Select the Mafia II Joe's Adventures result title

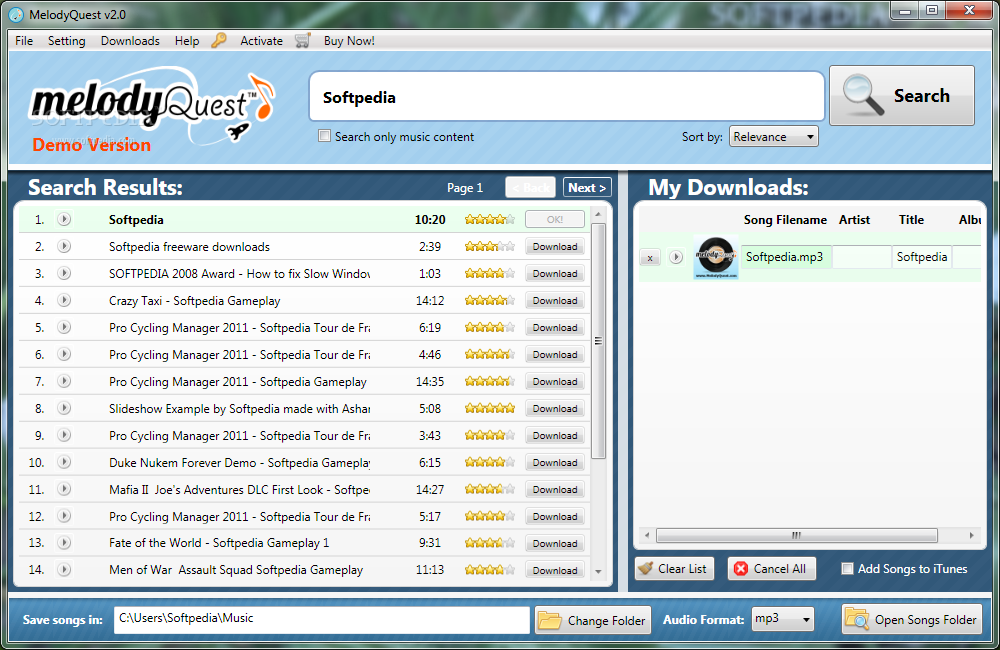(x=239, y=490)
